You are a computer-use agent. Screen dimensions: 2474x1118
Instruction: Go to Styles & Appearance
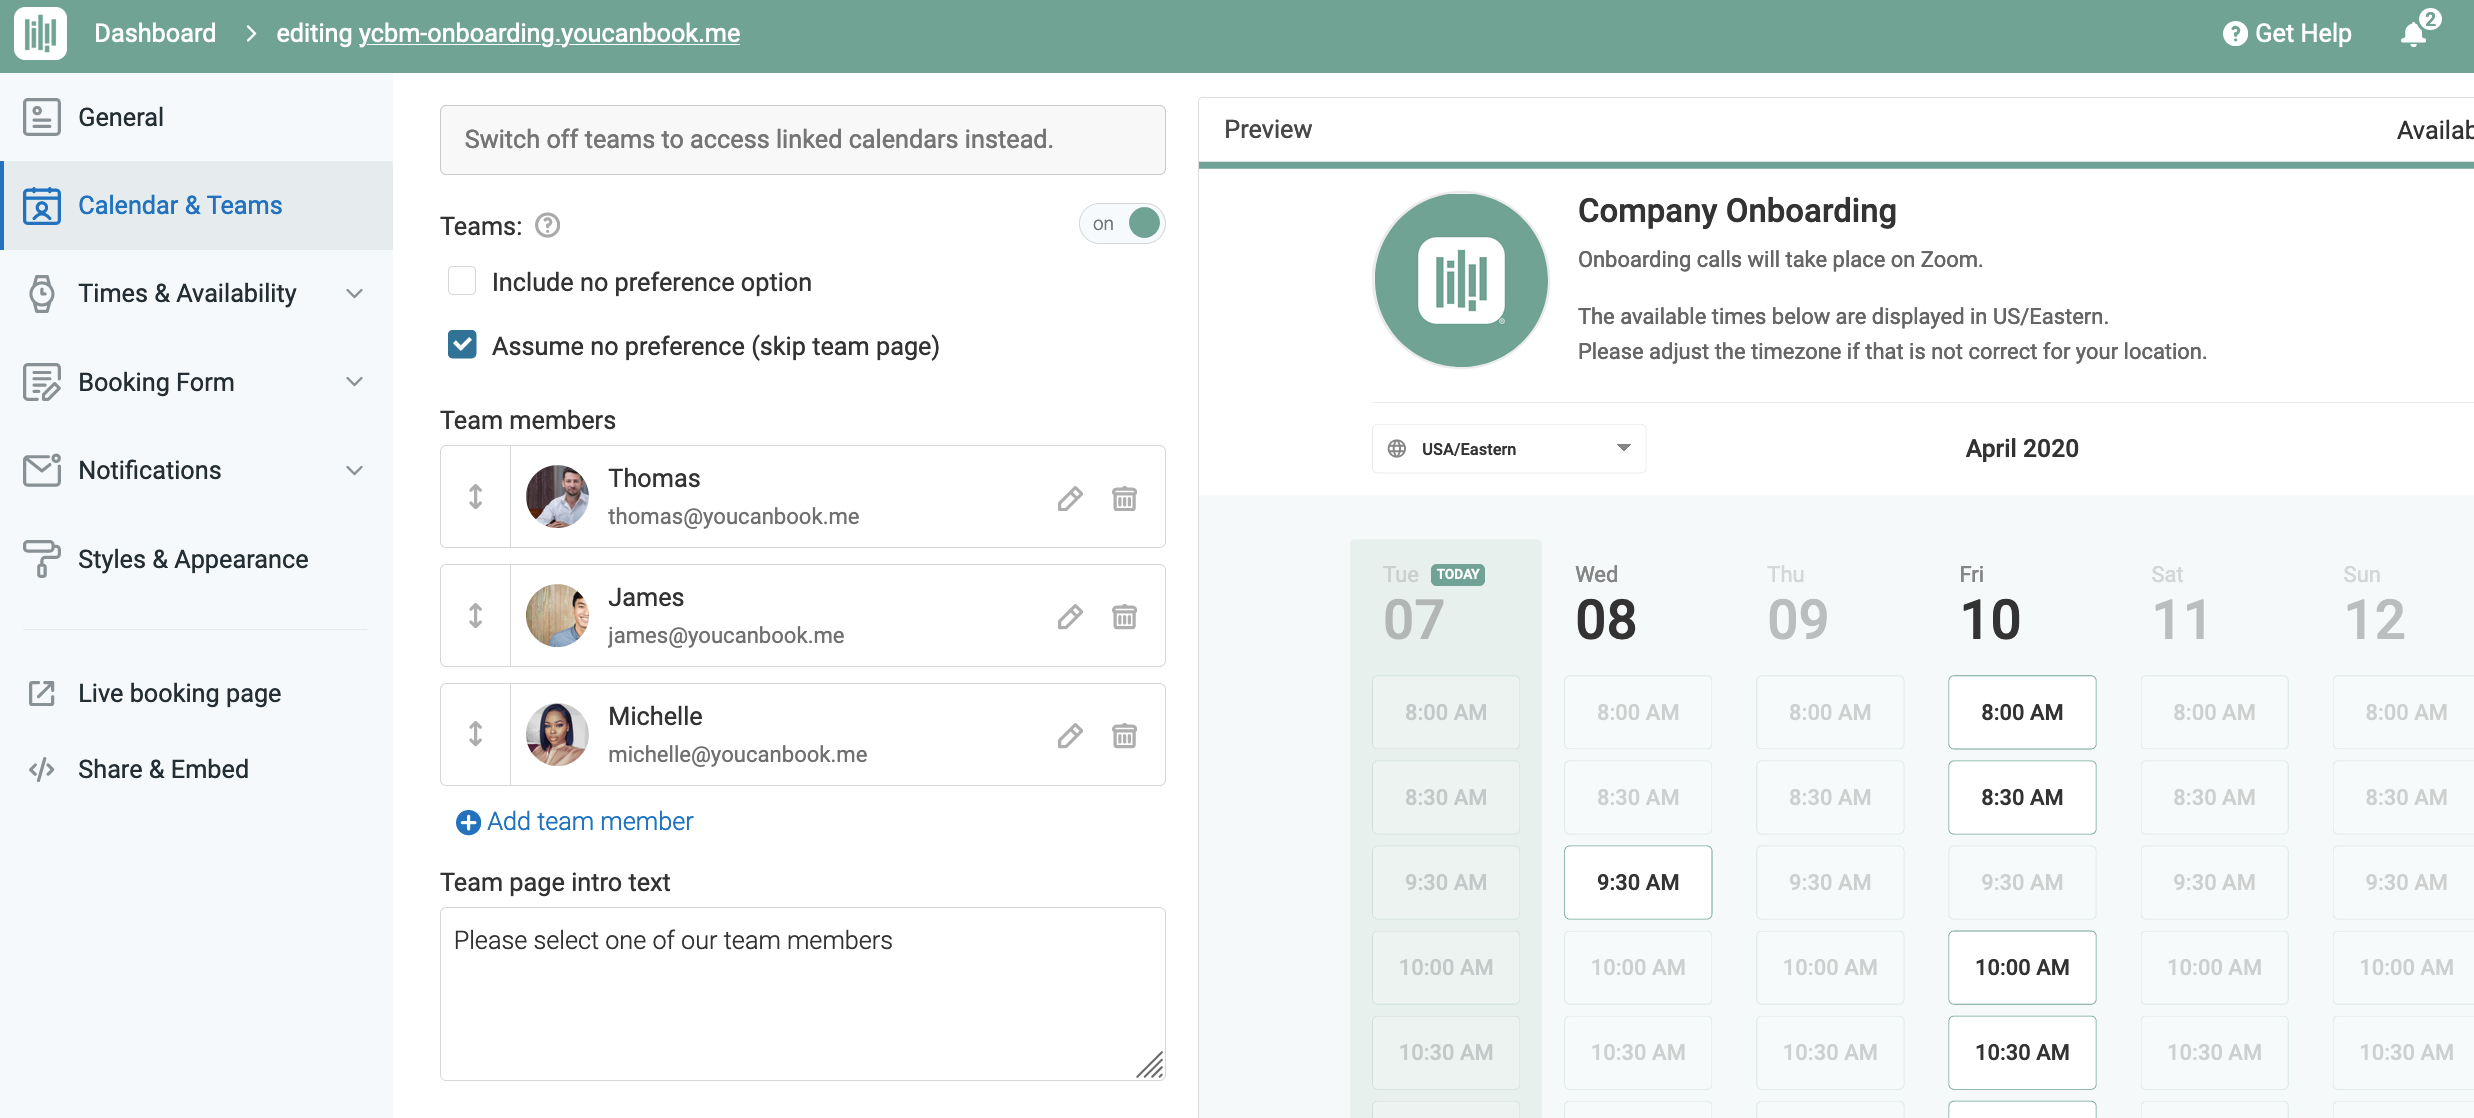coord(193,559)
